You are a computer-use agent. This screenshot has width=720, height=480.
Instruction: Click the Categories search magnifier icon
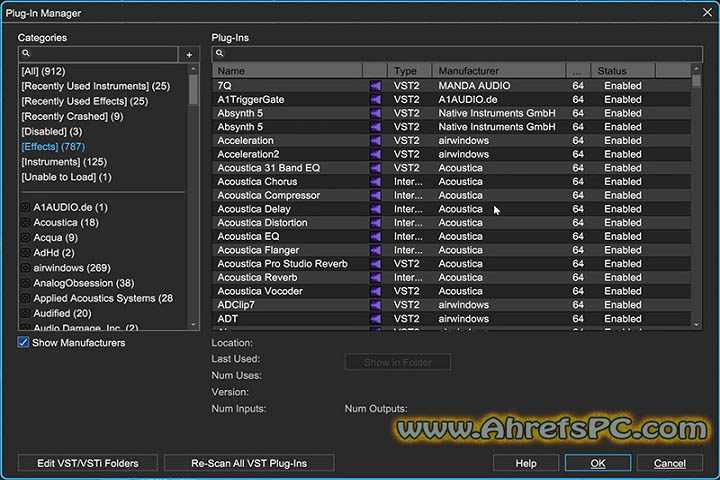pyautogui.click(x=26, y=53)
